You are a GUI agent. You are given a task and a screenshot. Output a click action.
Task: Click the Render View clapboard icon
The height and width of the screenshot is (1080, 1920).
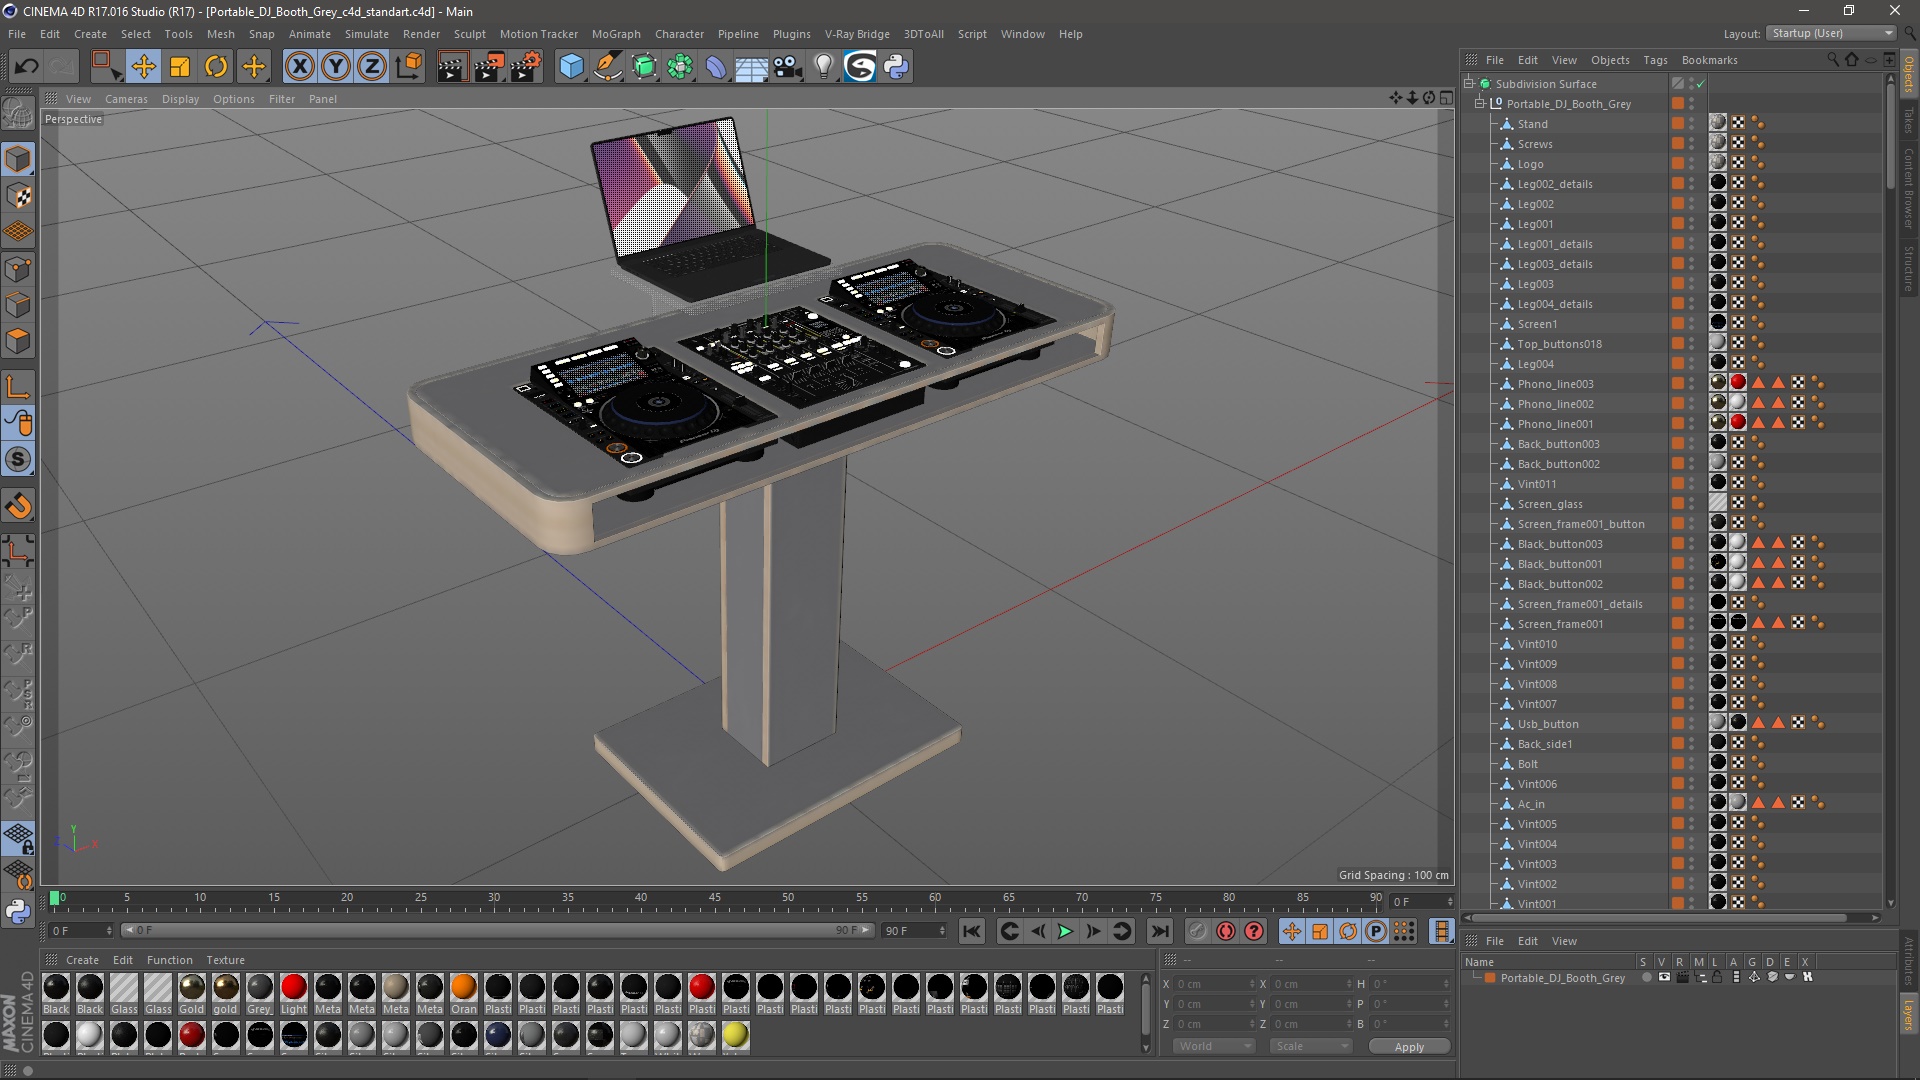452,67
